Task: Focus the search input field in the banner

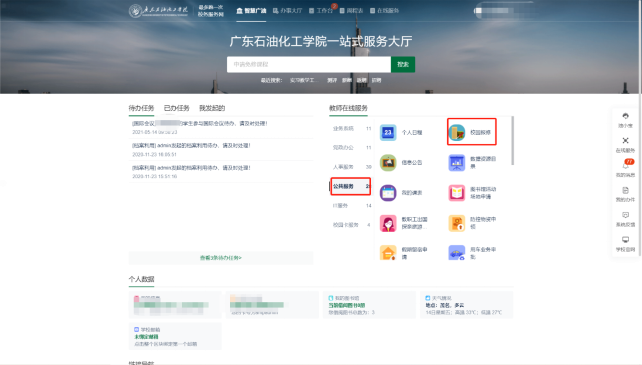Action: [x=309, y=64]
